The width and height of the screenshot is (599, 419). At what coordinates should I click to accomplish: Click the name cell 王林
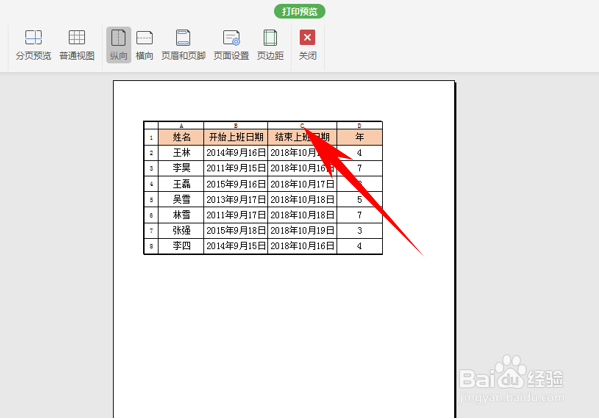pyautogui.click(x=181, y=153)
